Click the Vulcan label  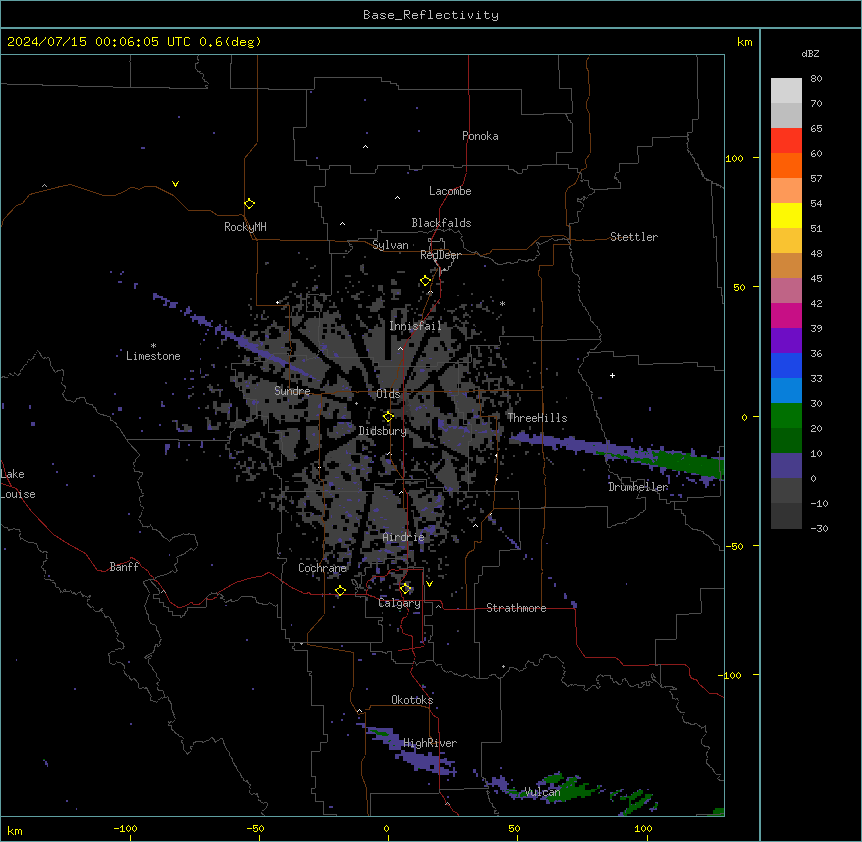pyautogui.click(x=543, y=792)
